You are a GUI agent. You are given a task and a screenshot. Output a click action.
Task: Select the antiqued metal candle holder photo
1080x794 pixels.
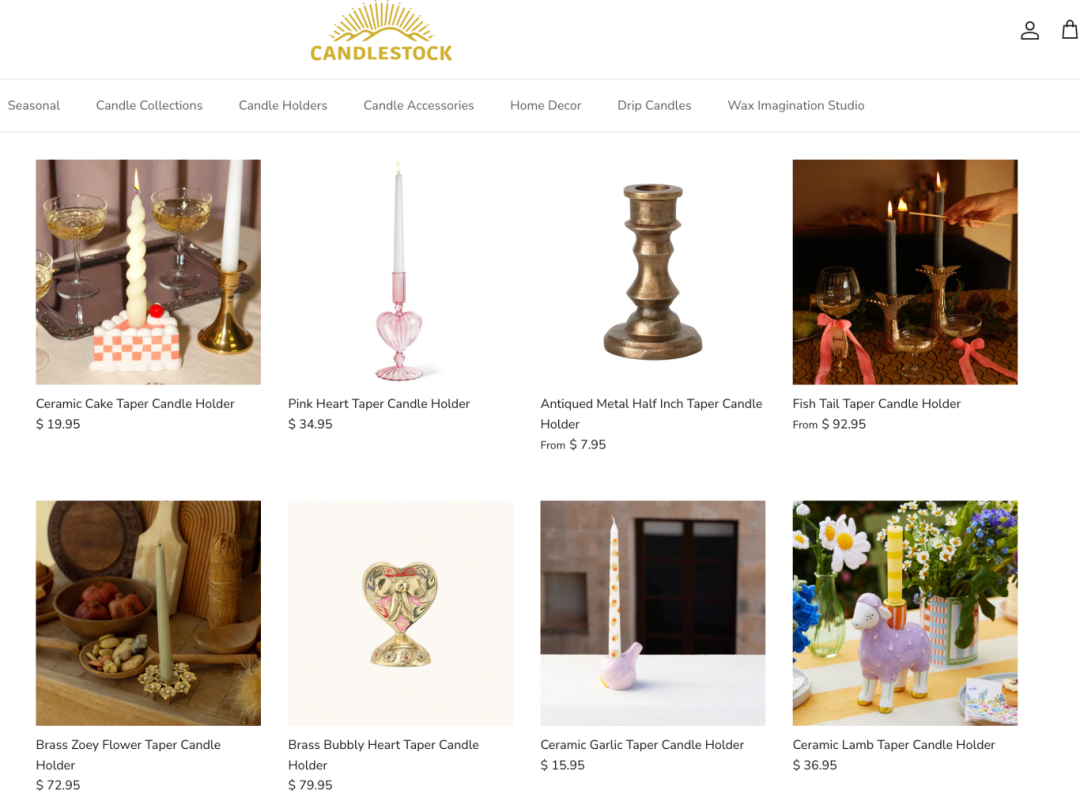pos(652,272)
